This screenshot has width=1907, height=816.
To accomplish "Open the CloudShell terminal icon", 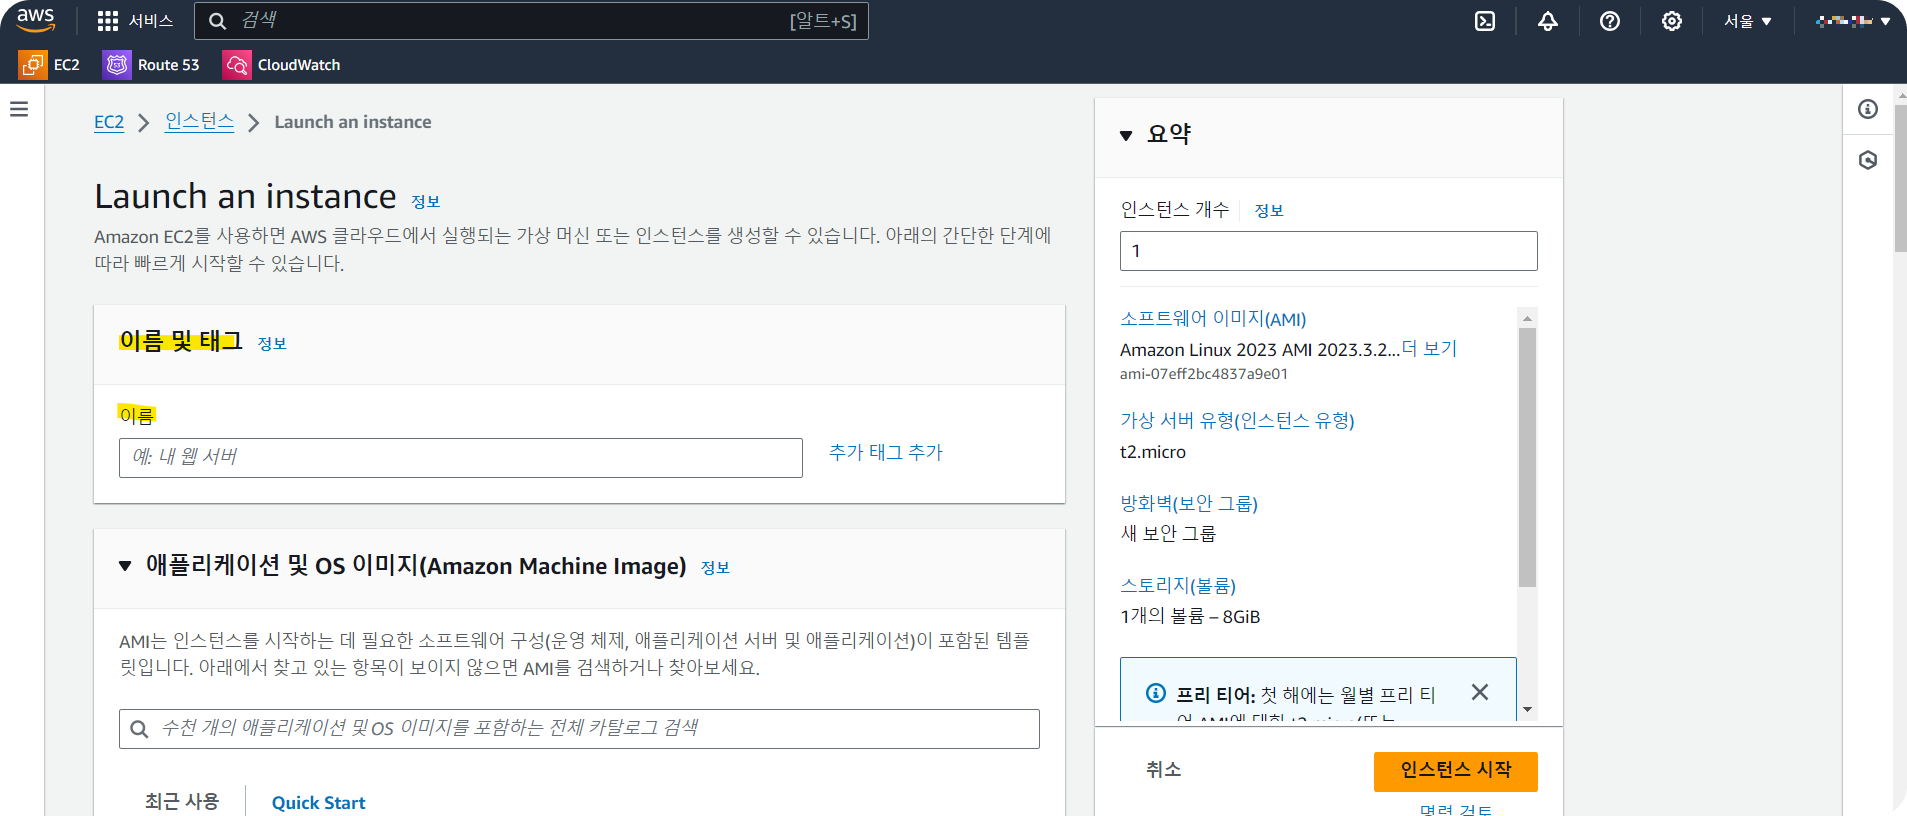I will point(1485,21).
